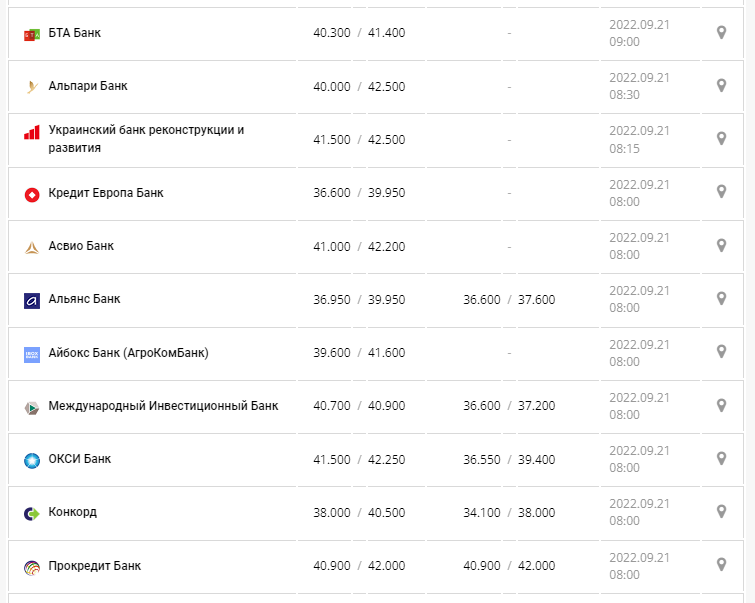Click the БТА Банк logo icon
Image resolution: width=755 pixels, height=603 pixels.
click(31, 35)
